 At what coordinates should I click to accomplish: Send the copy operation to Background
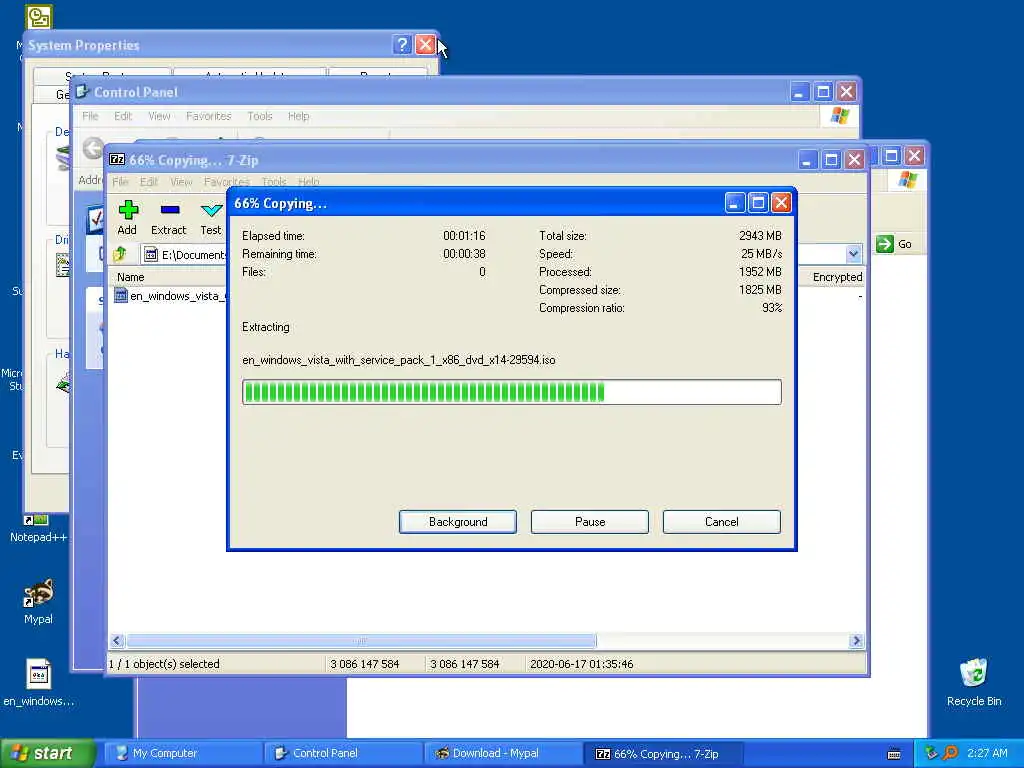click(x=458, y=522)
